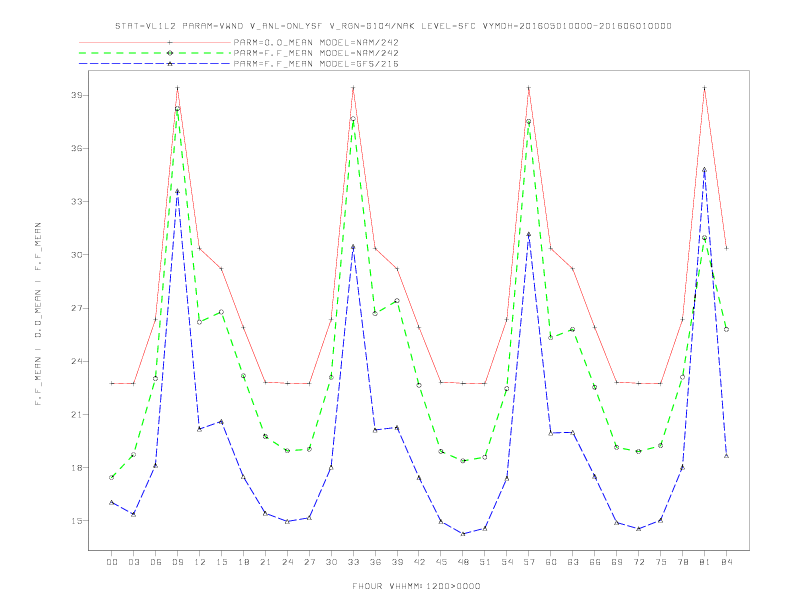Click x-axis forecast hour label 72
The image size is (792, 612).
point(638,562)
